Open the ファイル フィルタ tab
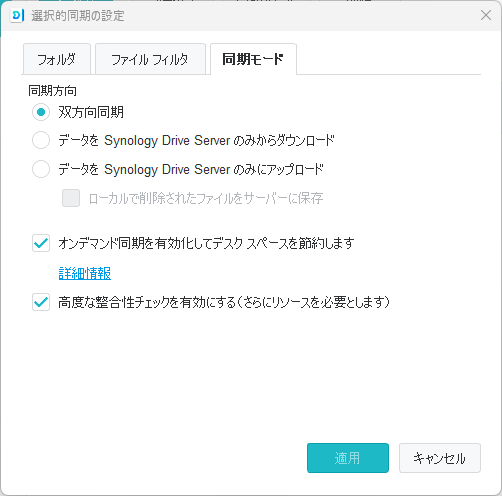 point(150,59)
